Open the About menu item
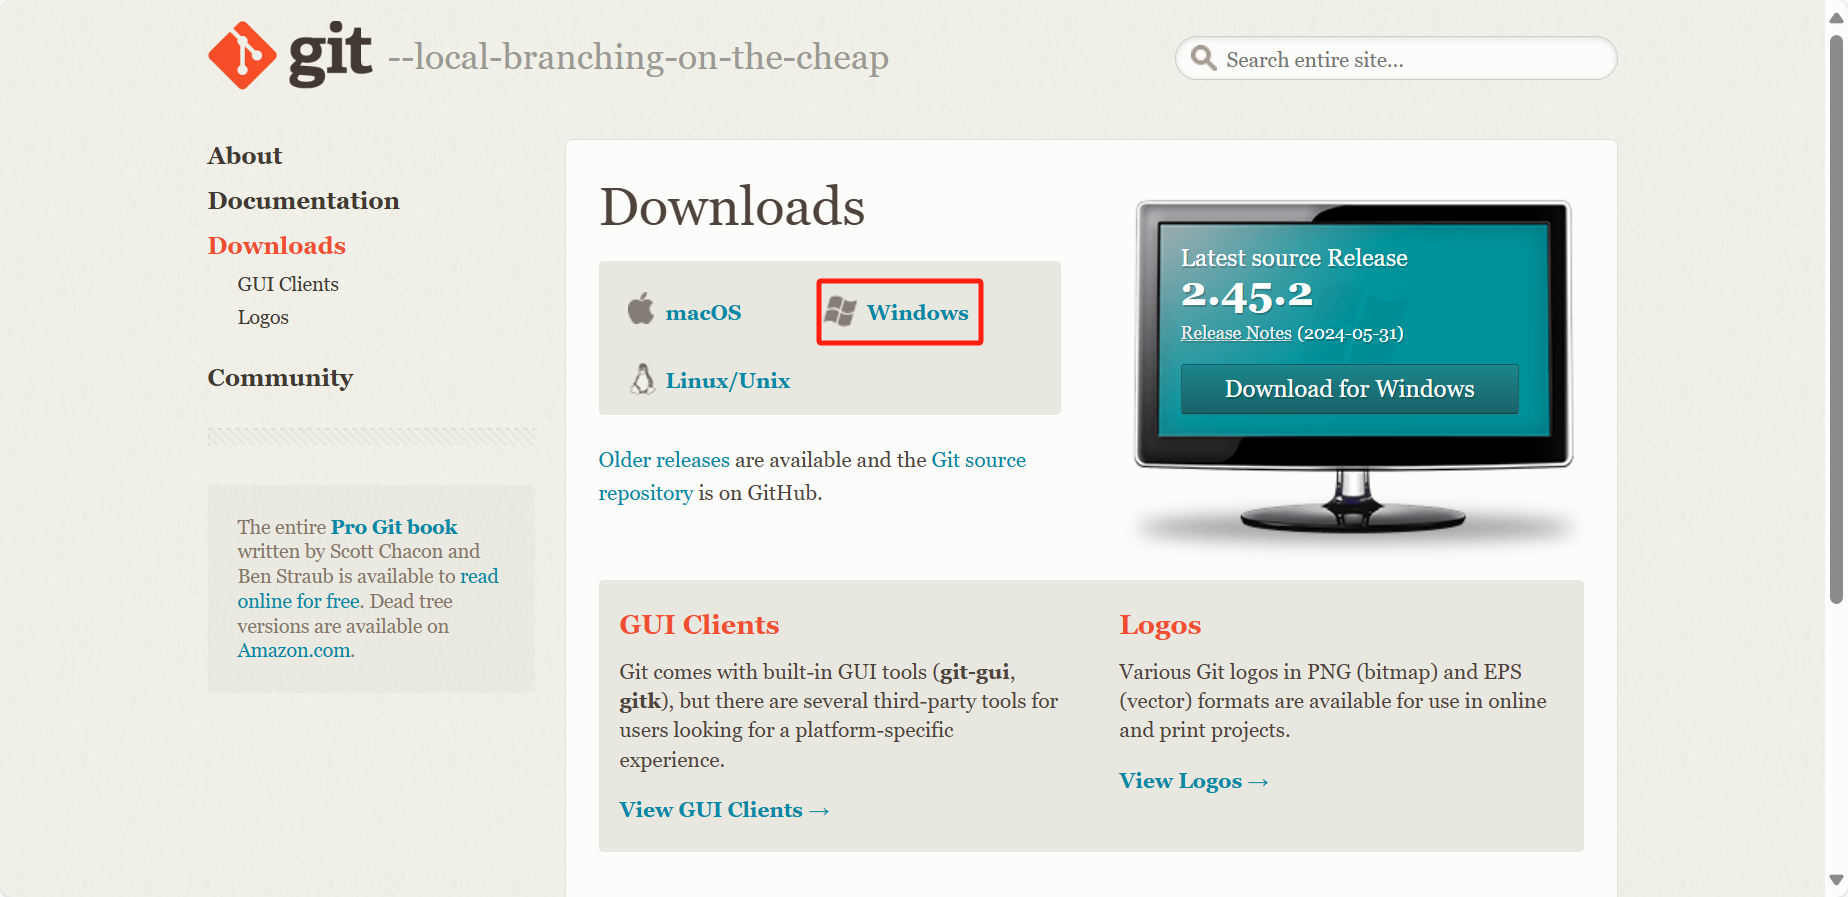 pyautogui.click(x=245, y=156)
